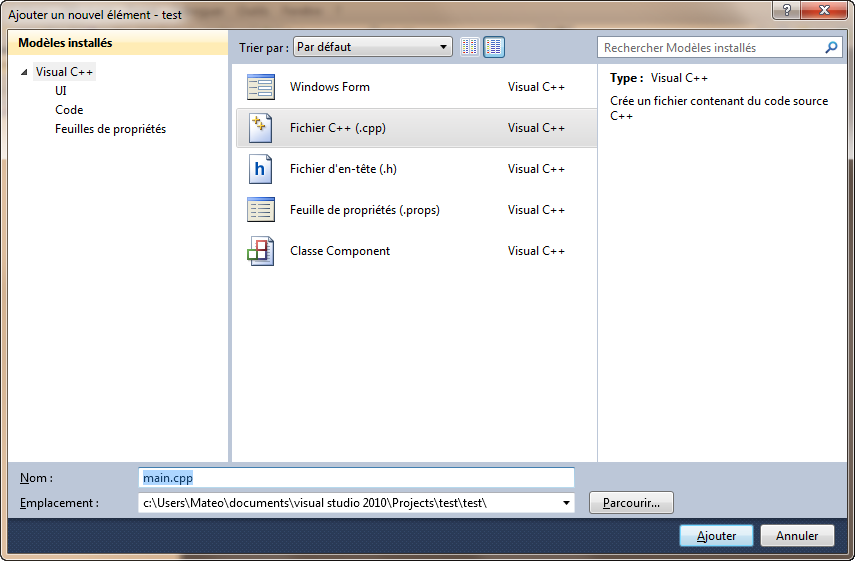
Task: Select the Classe Component icon
Action: 260,251
